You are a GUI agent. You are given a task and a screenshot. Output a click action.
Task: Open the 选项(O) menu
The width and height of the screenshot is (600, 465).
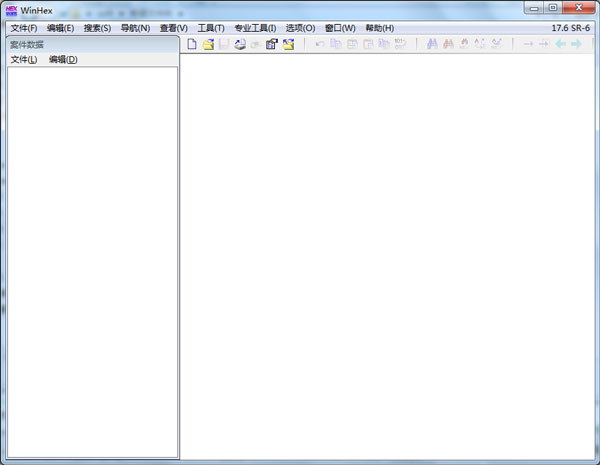(x=300, y=28)
